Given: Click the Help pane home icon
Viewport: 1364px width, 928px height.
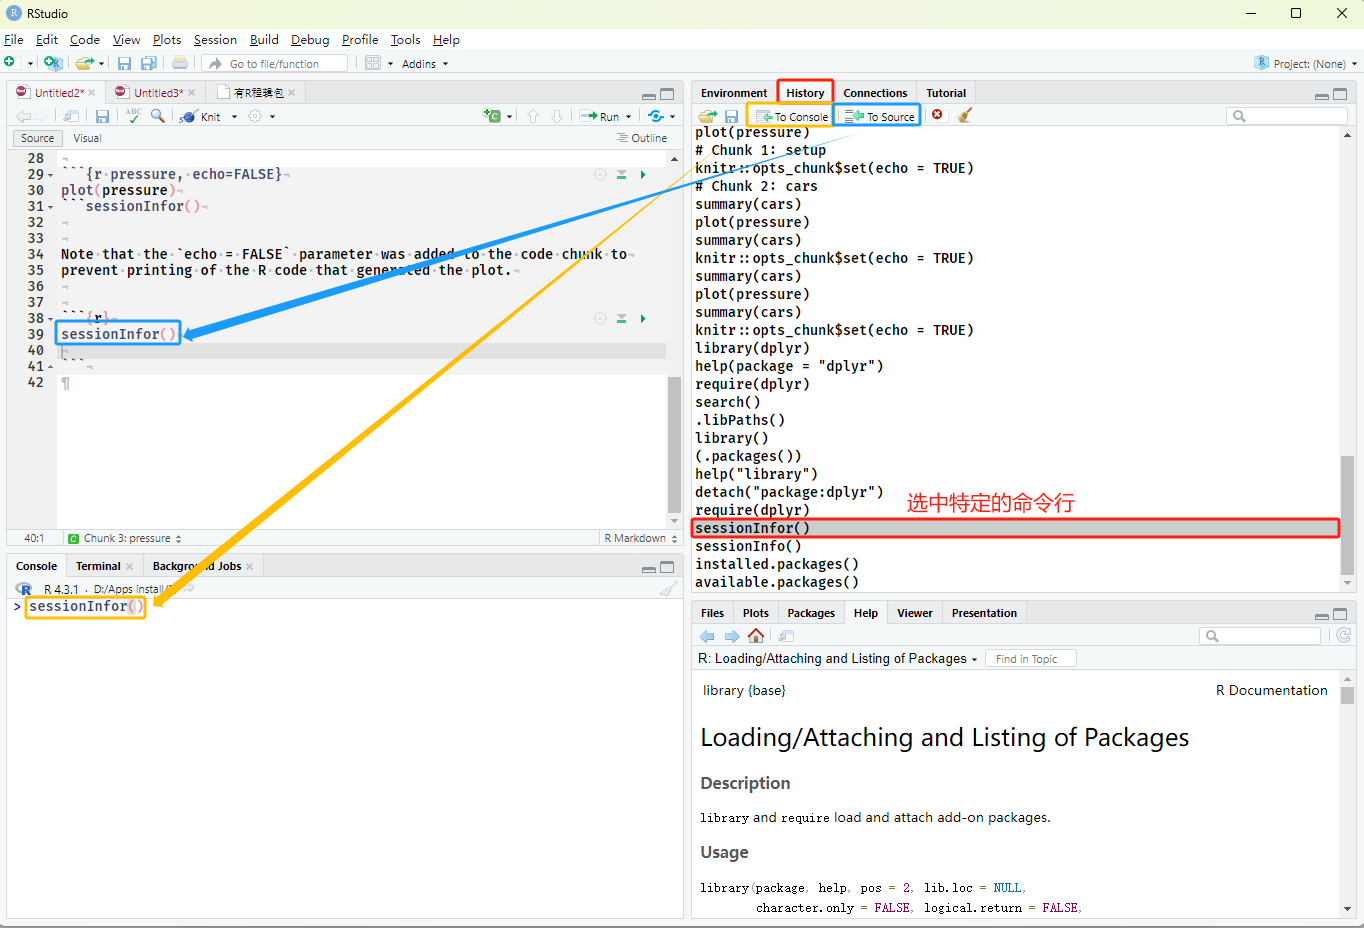Looking at the screenshot, I should 756,636.
